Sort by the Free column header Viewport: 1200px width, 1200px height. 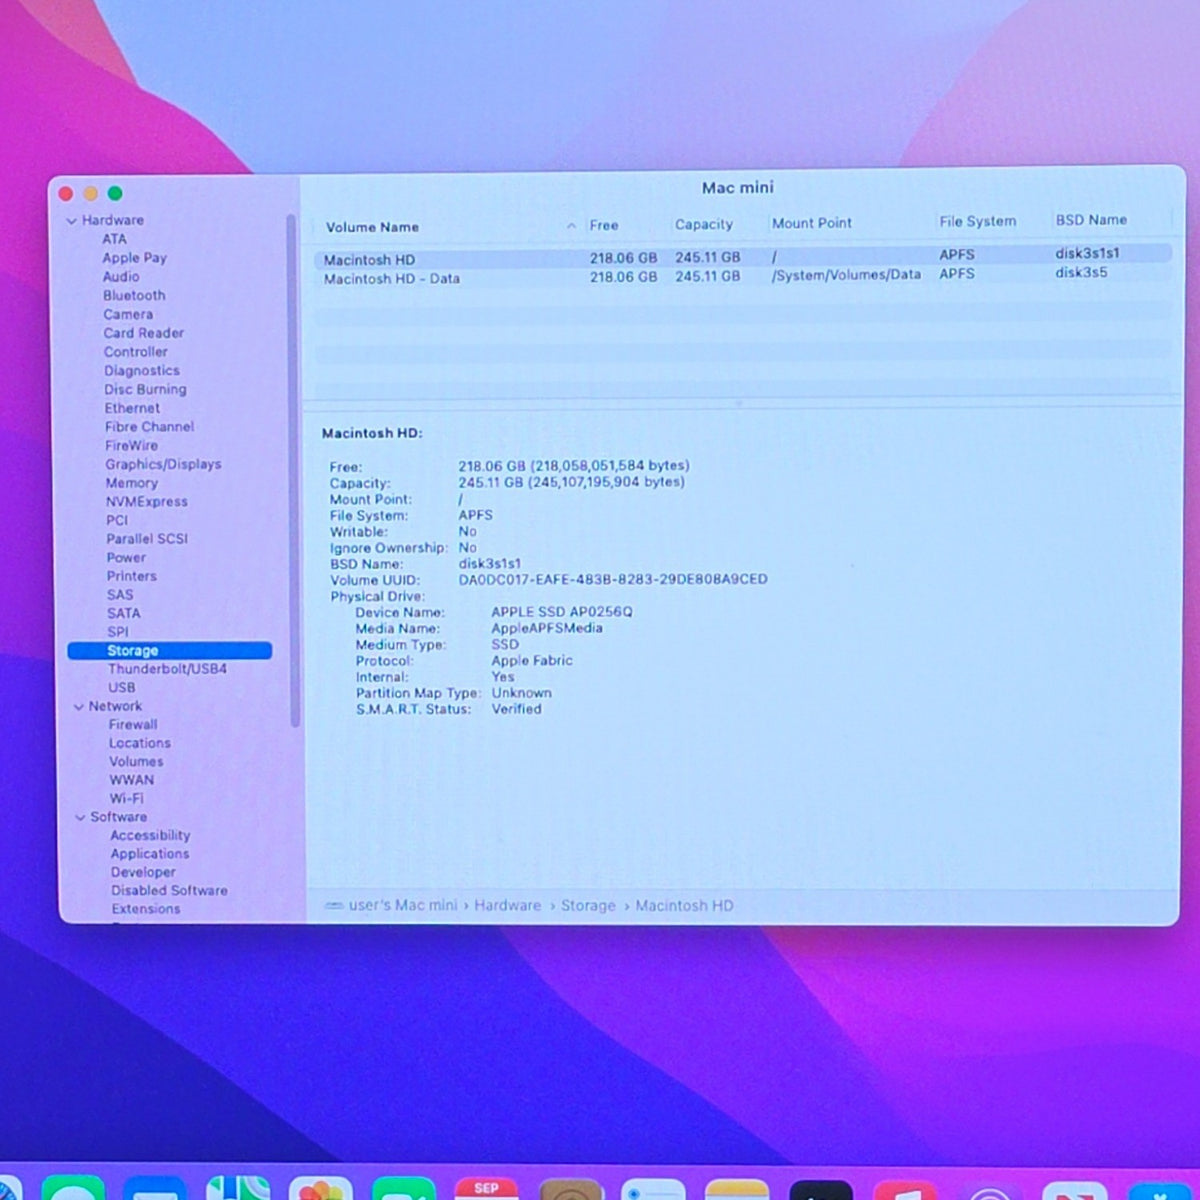pos(603,226)
